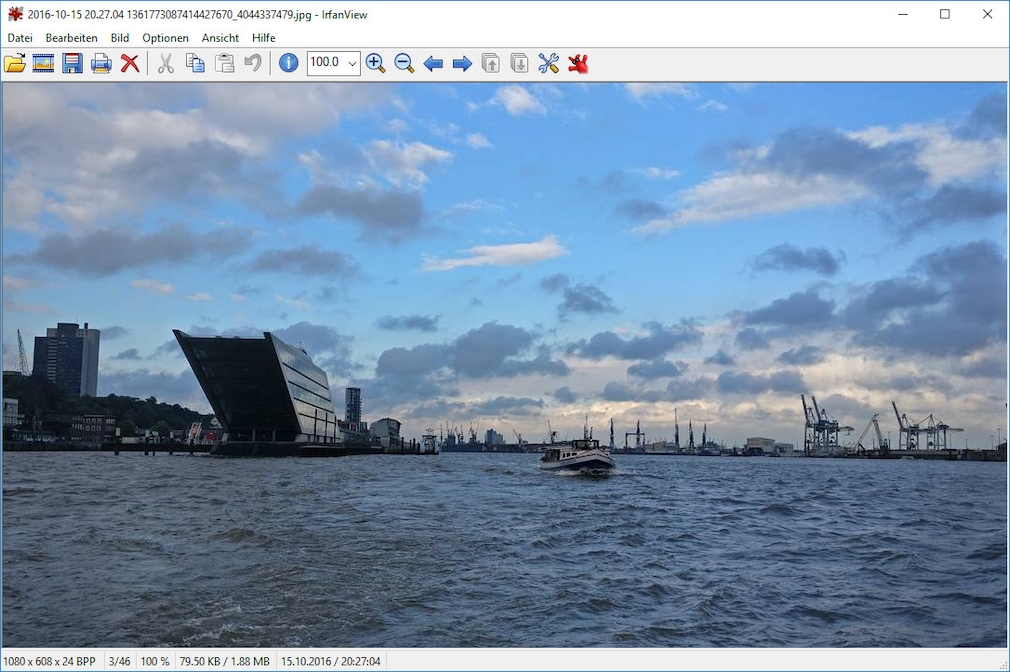Open IrfanView properties settings
Viewport: 1010px width, 672px height.
[x=548, y=62]
